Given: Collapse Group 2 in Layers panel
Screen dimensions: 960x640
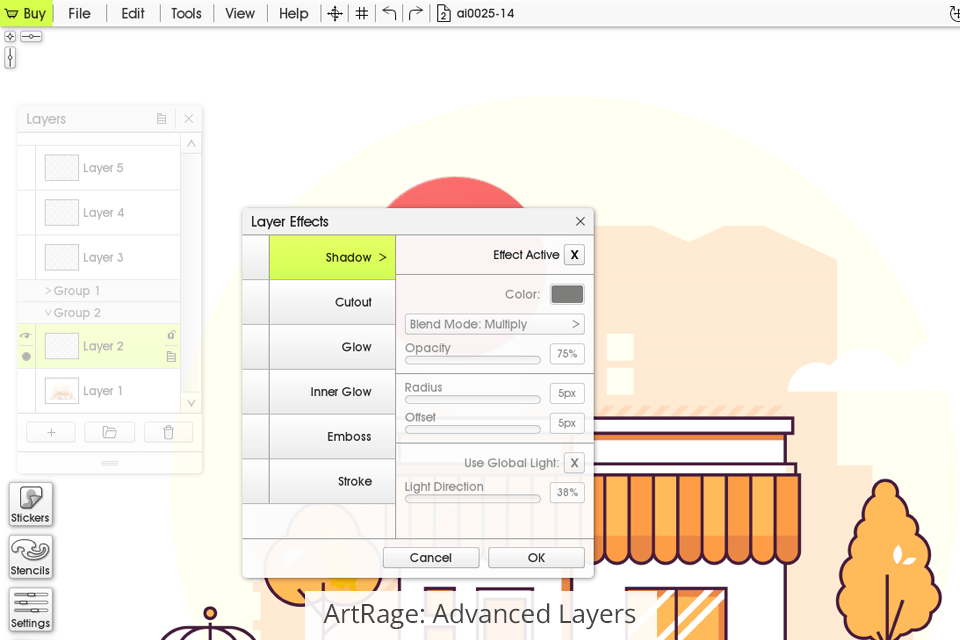Looking at the screenshot, I should (x=72, y=313).
